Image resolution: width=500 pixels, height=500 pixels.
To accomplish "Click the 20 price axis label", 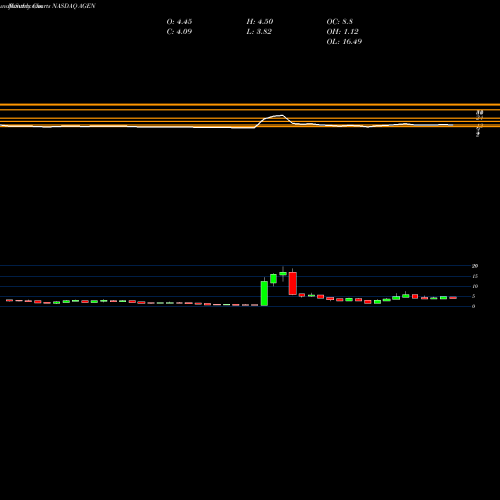I will 475,266.
